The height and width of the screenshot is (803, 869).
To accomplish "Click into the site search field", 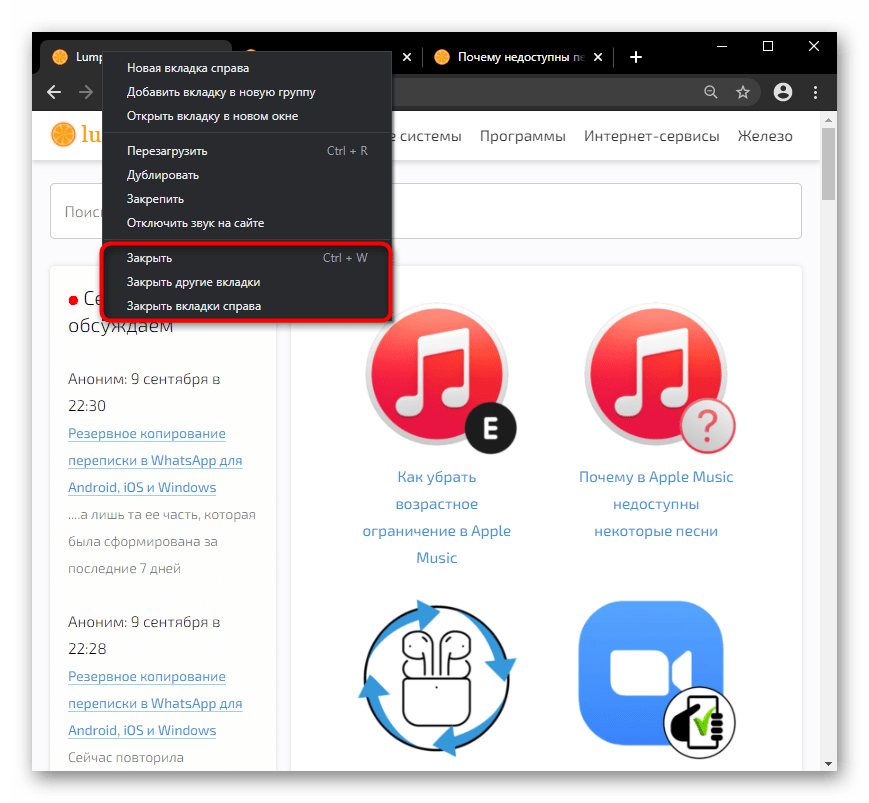I will tap(500, 211).
